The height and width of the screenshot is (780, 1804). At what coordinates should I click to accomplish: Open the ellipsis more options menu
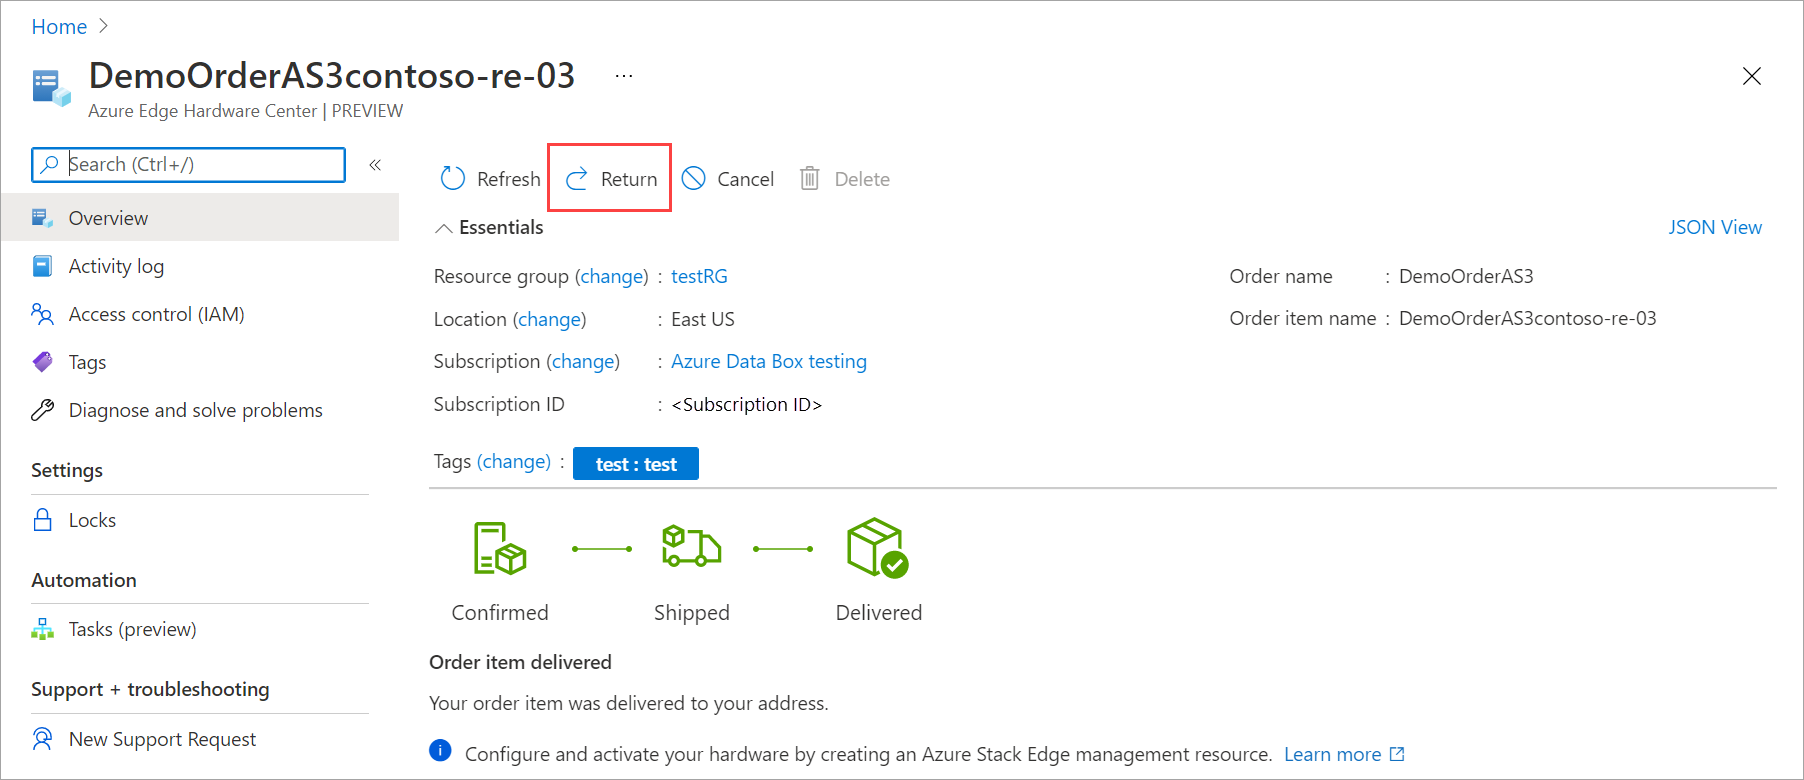[x=624, y=76]
